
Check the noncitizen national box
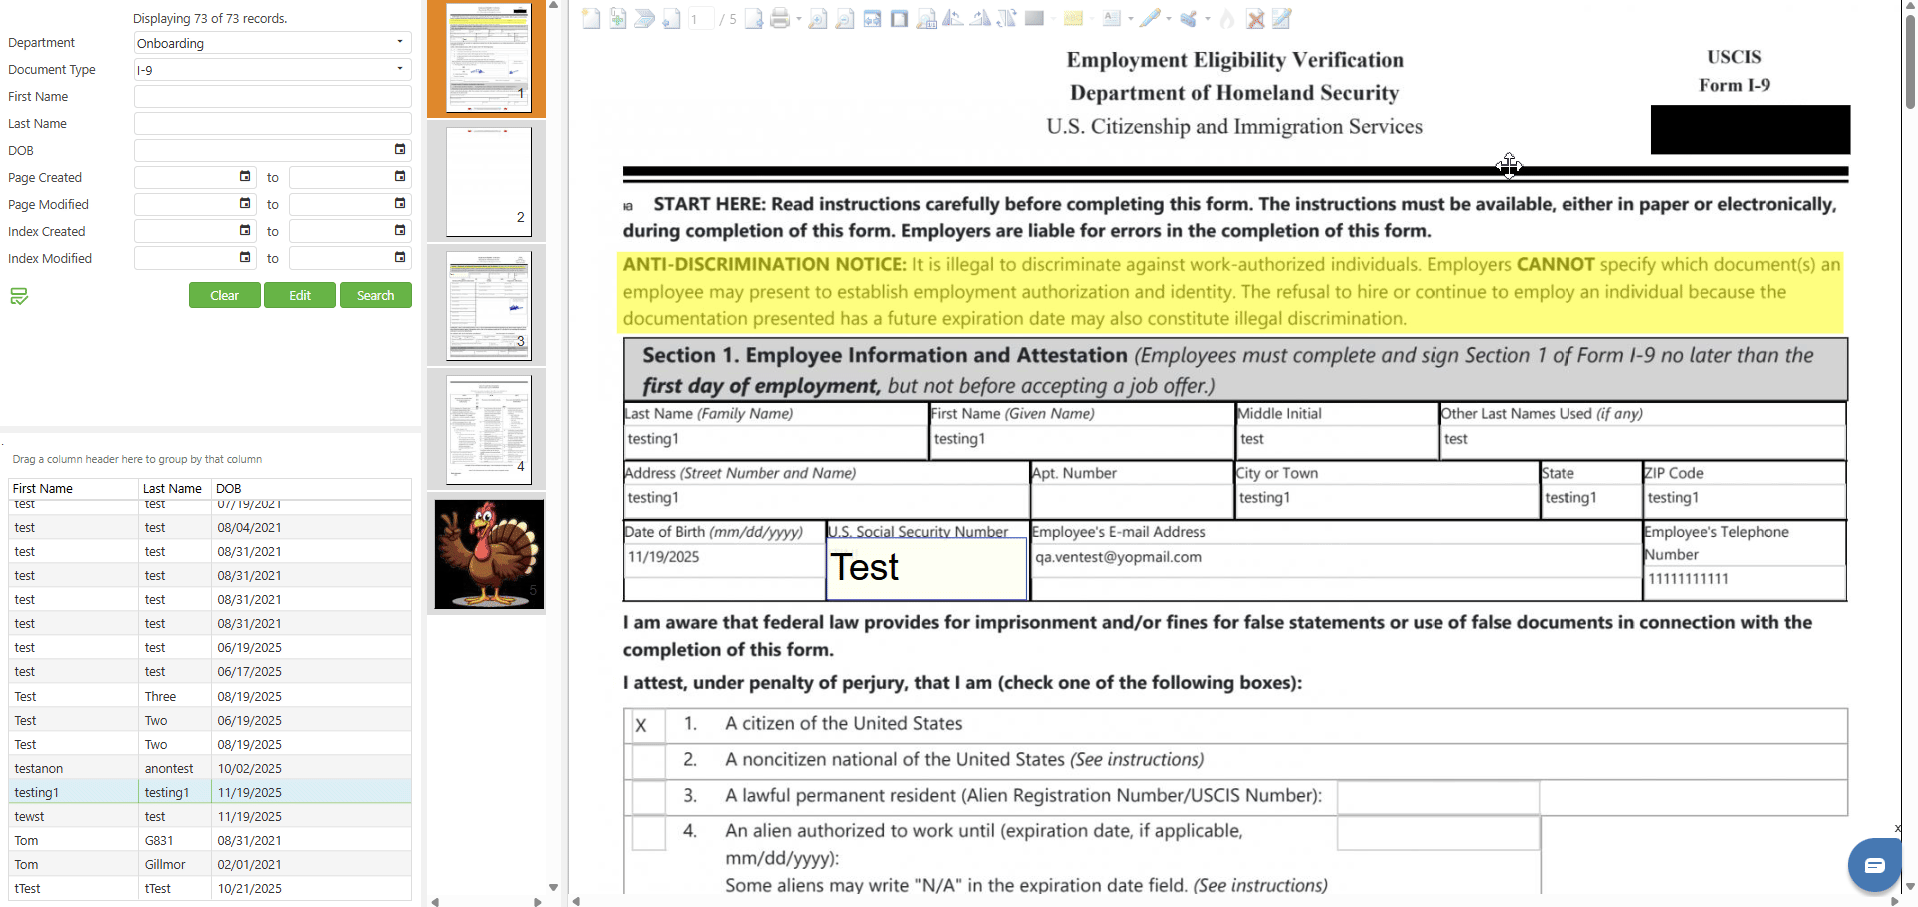pos(648,761)
